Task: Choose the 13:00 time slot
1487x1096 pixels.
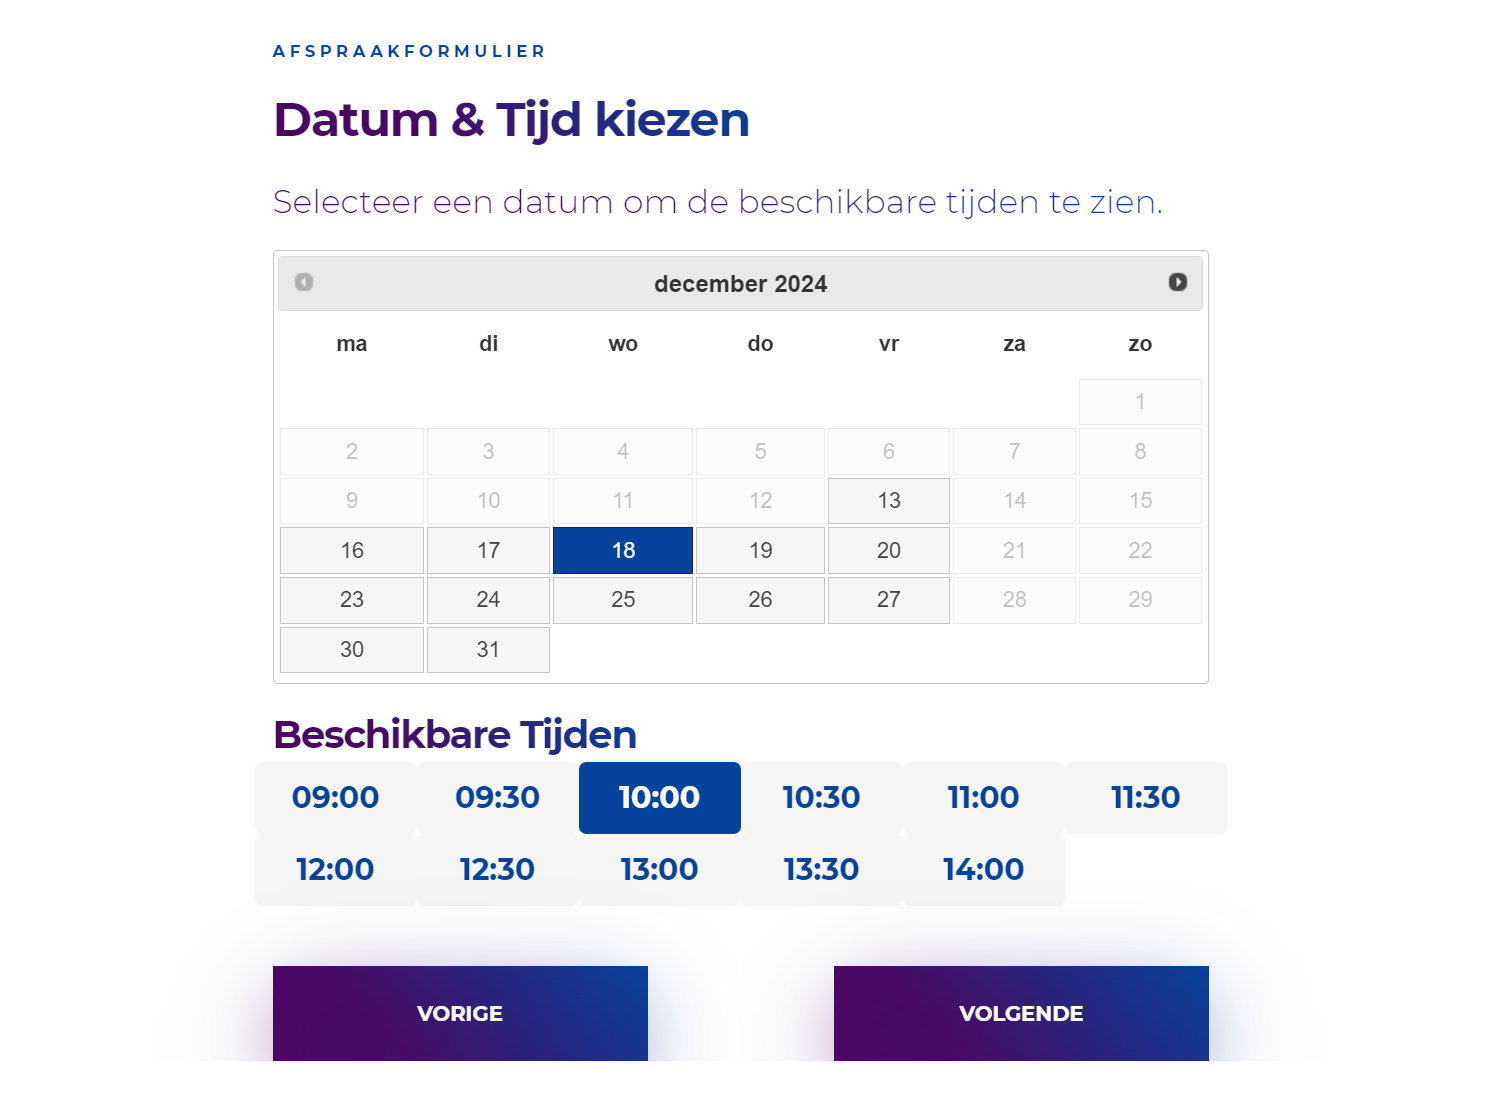Action: click(x=660, y=870)
